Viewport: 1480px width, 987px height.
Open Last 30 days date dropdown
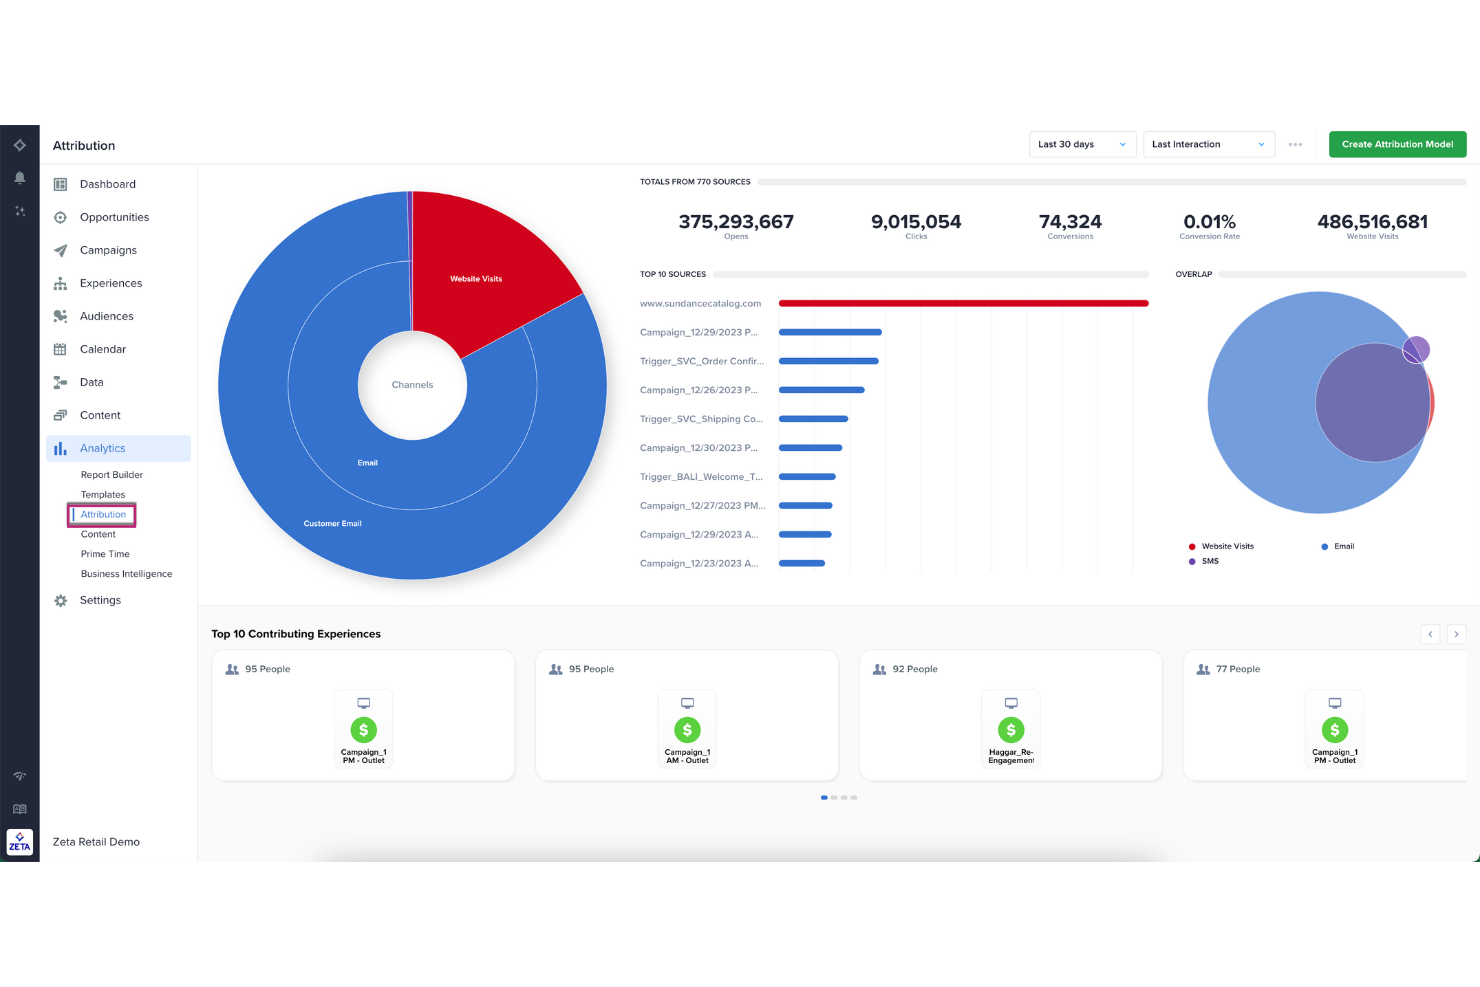[x=1083, y=145]
